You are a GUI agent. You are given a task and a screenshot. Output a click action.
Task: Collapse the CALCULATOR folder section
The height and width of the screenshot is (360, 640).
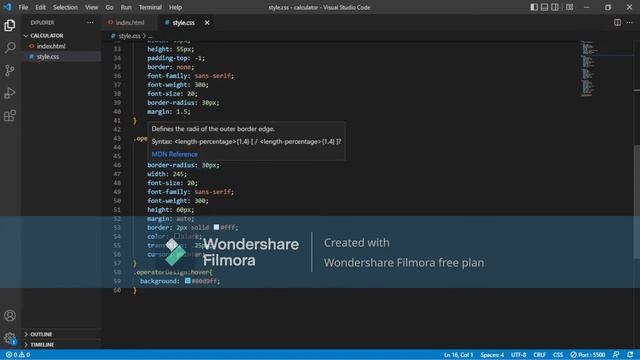[61, 36]
